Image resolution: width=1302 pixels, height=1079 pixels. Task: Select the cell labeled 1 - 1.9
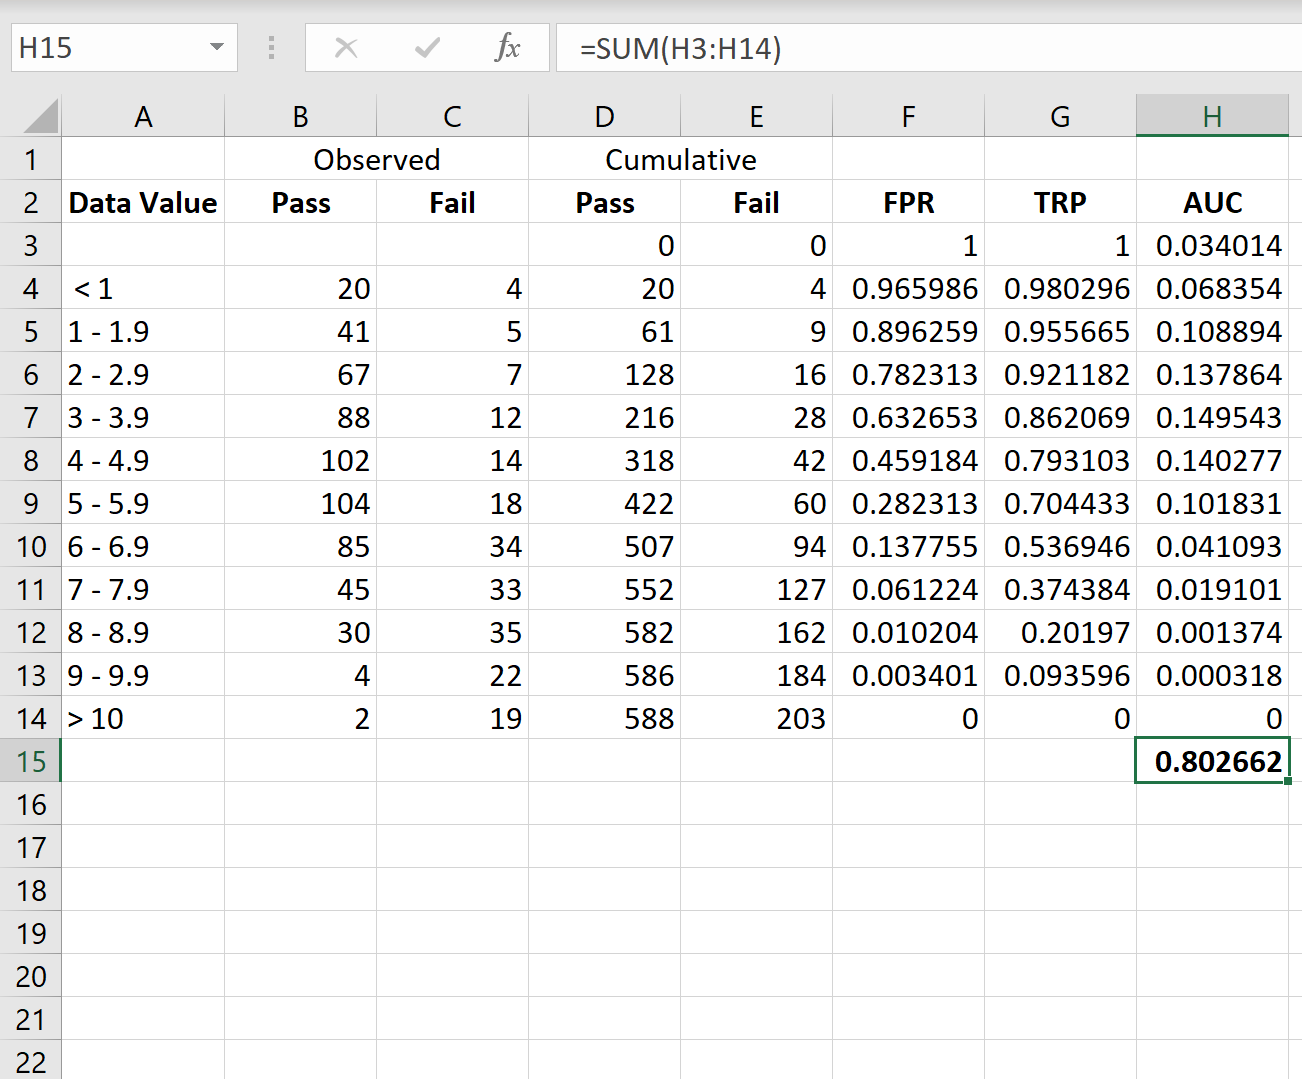tap(143, 331)
